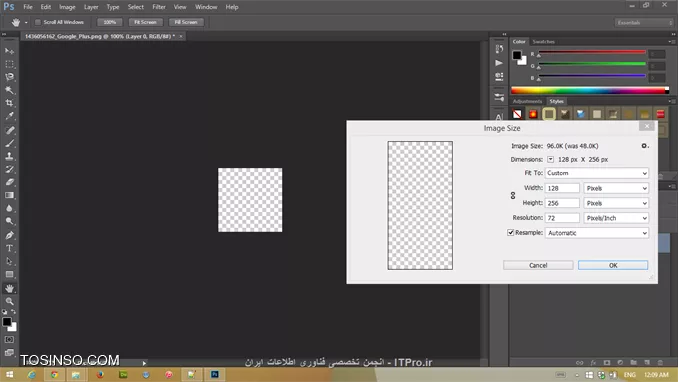Click Cancel in Image Size dialog

point(538,265)
